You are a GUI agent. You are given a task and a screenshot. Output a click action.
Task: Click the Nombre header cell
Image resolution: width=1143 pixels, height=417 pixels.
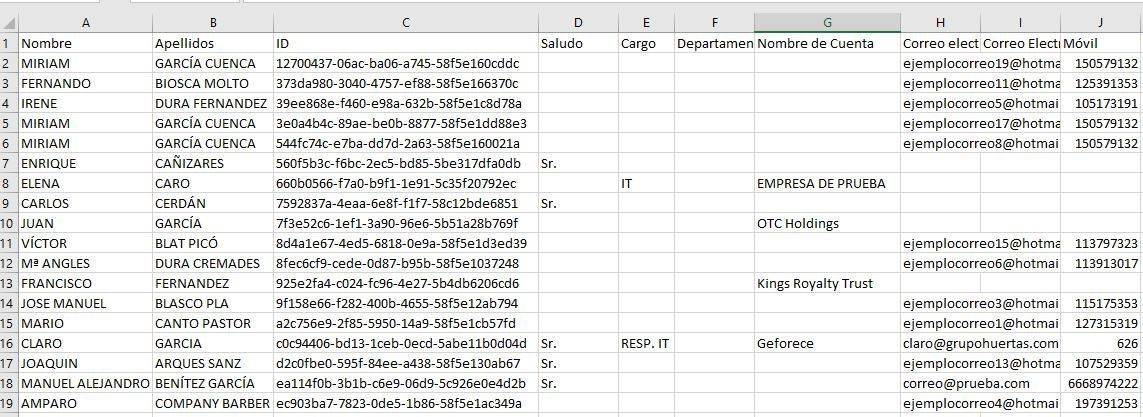click(85, 44)
